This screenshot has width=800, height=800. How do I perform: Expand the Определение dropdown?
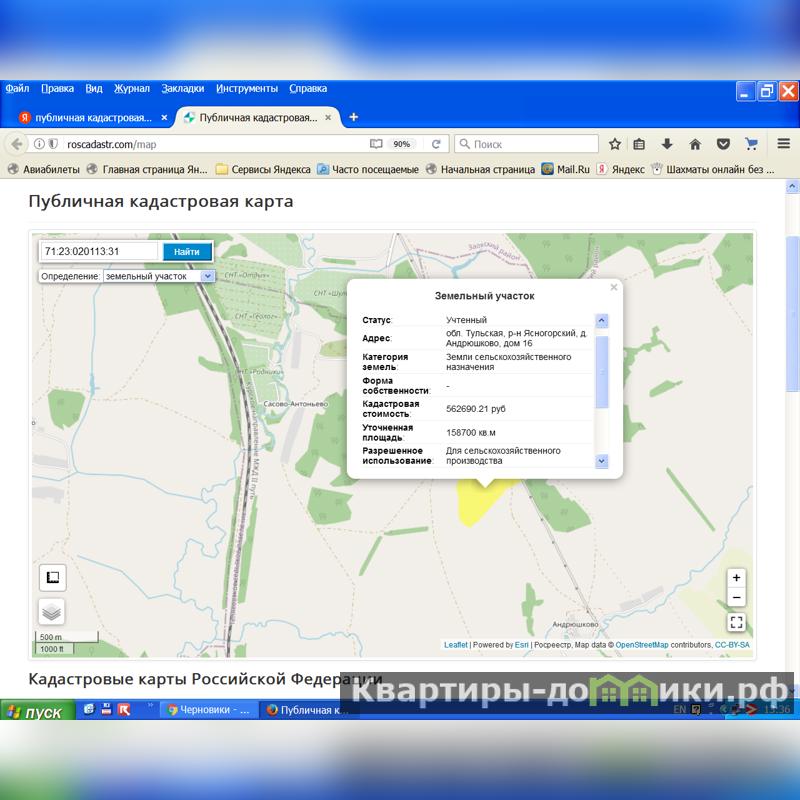coord(208,276)
